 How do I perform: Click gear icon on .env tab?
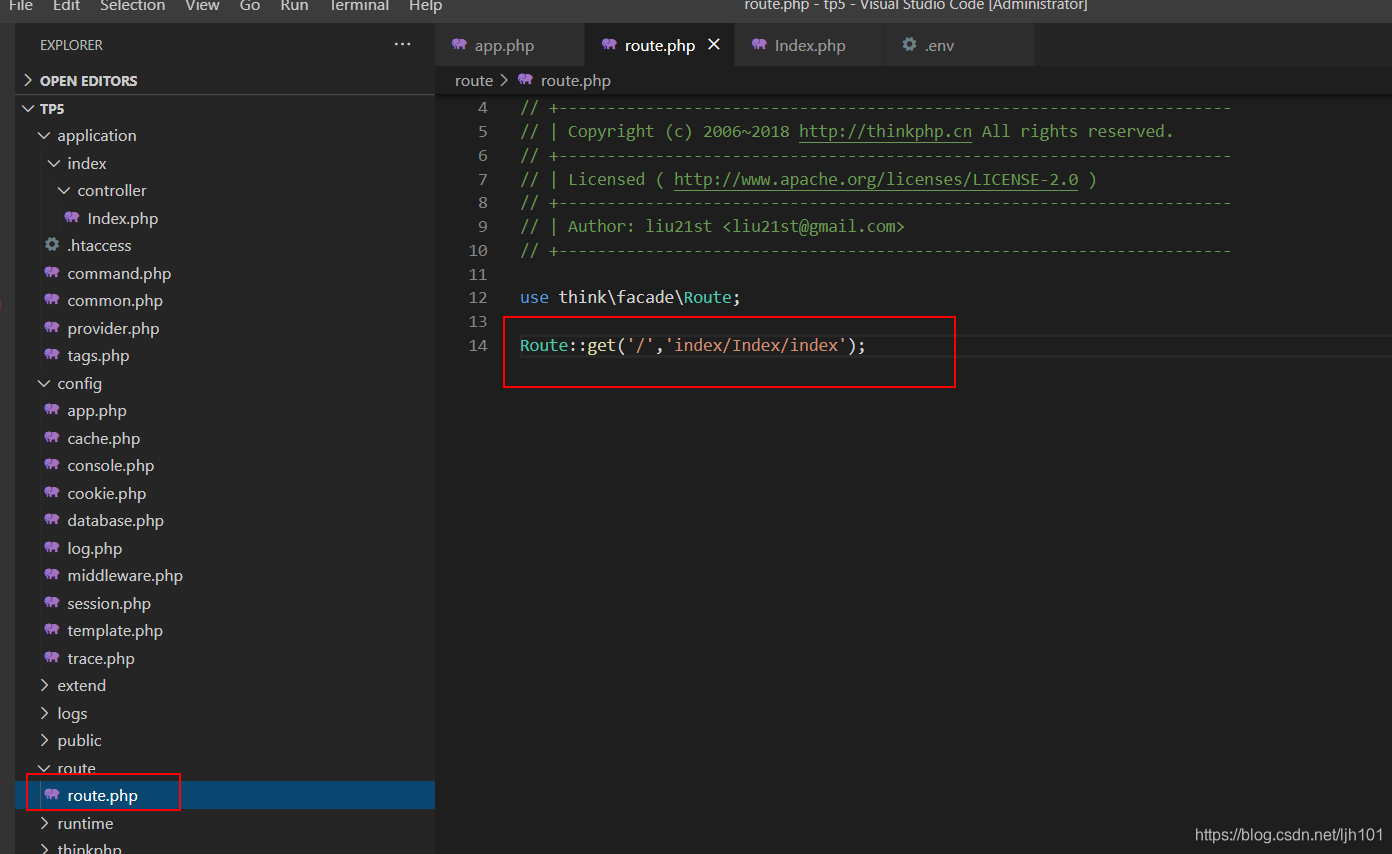coord(909,45)
